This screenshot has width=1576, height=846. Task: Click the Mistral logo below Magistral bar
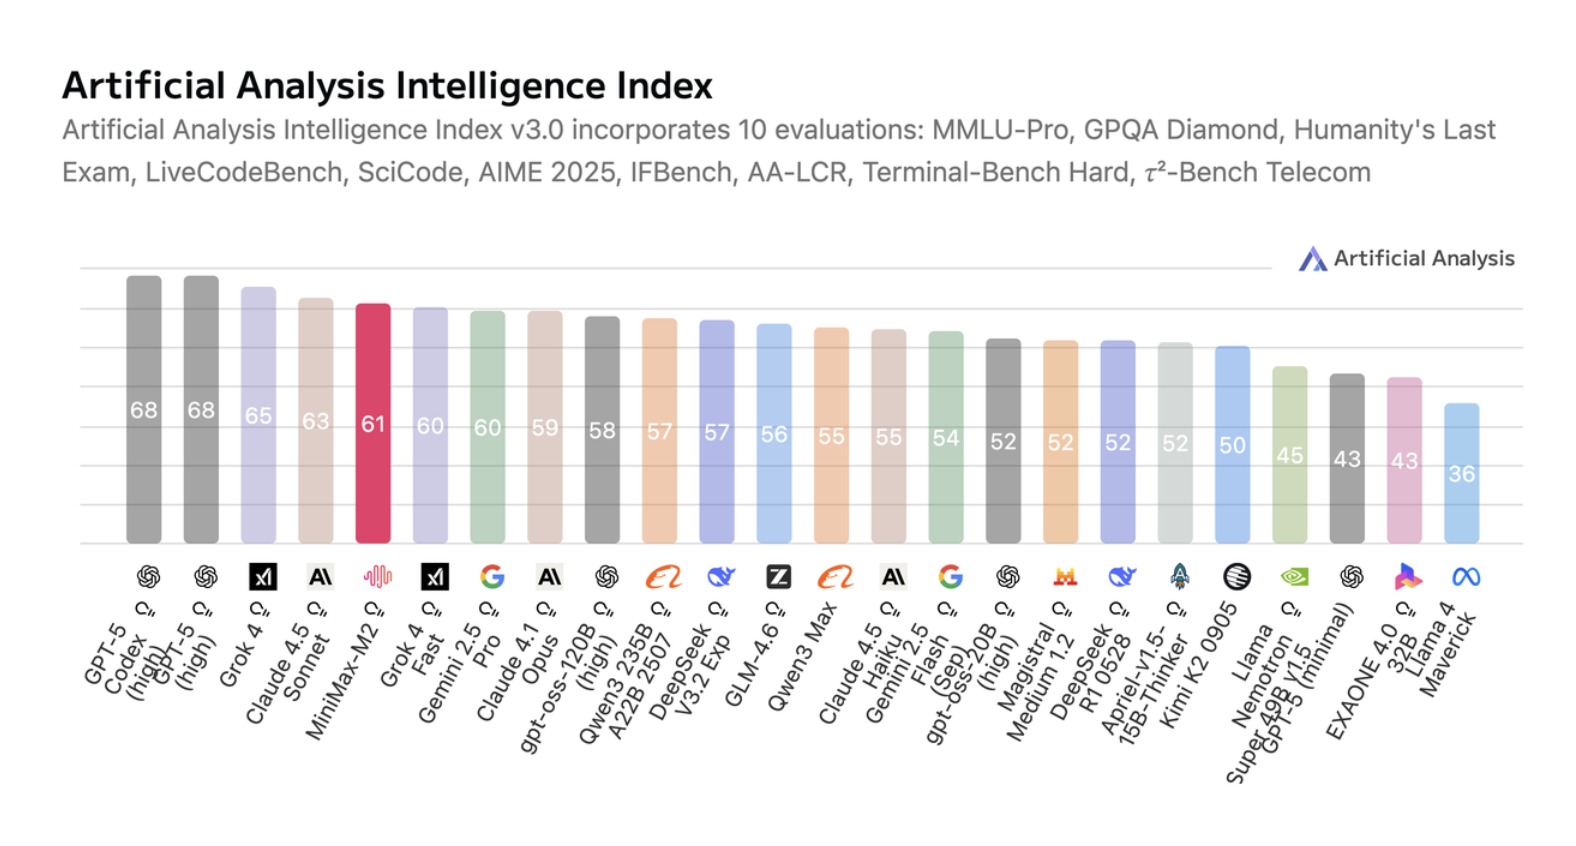pos(1064,577)
